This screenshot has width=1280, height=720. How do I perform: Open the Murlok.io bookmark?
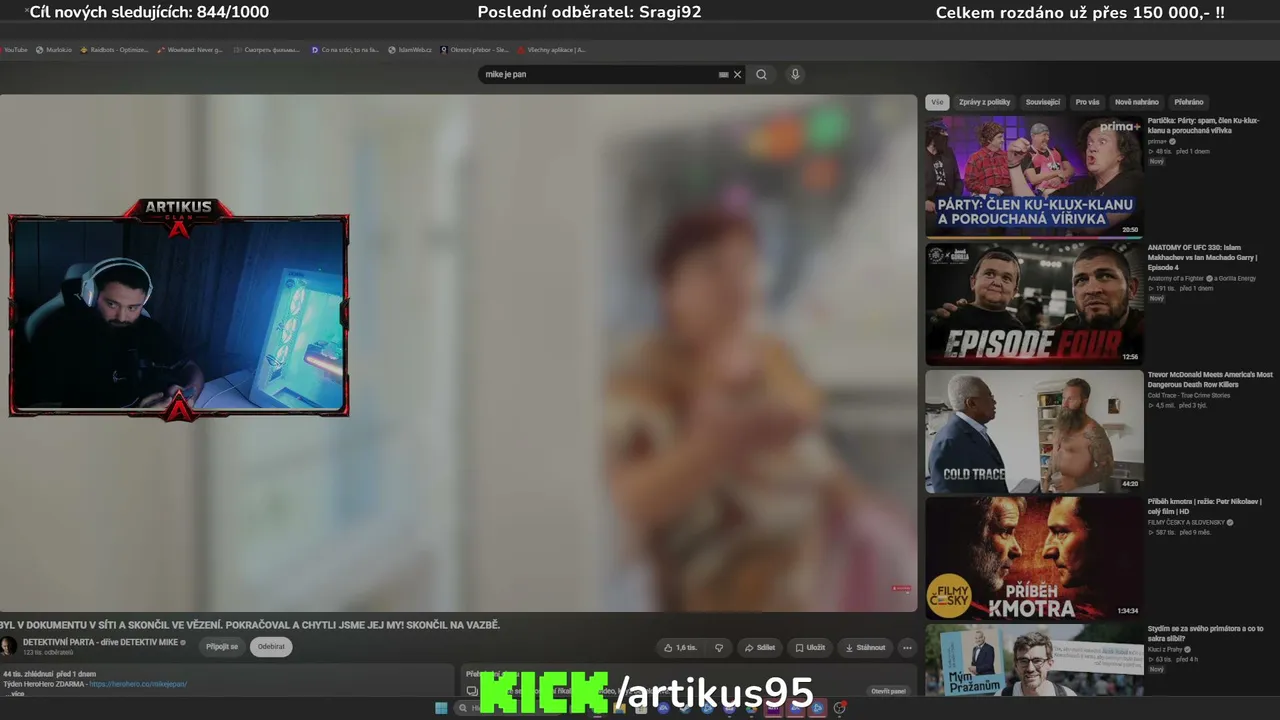click(54, 49)
